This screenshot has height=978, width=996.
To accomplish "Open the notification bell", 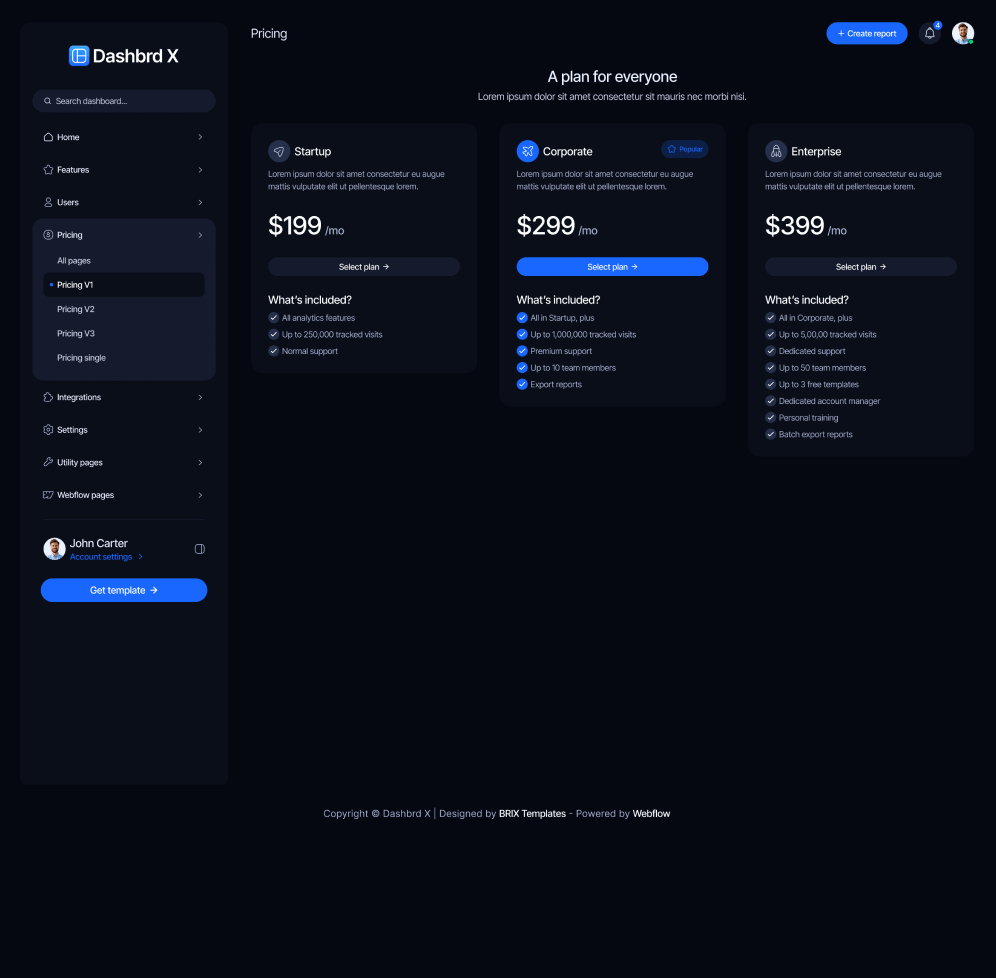I will tap(929, 33).
